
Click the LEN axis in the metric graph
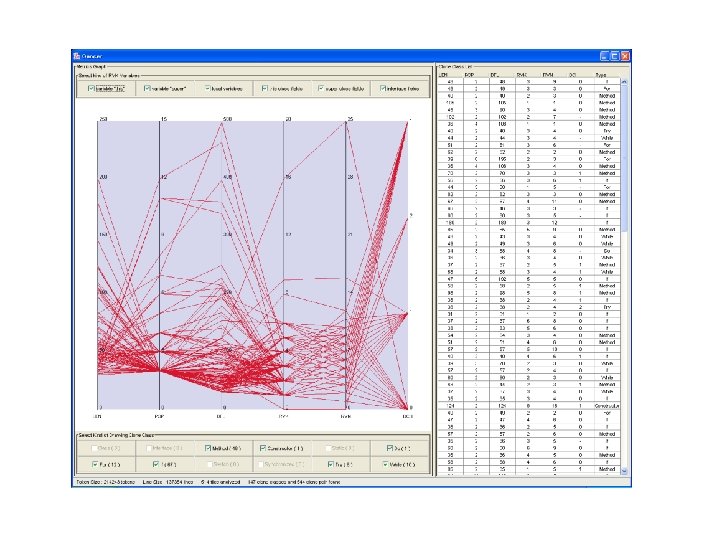click(x=98, y=265)
